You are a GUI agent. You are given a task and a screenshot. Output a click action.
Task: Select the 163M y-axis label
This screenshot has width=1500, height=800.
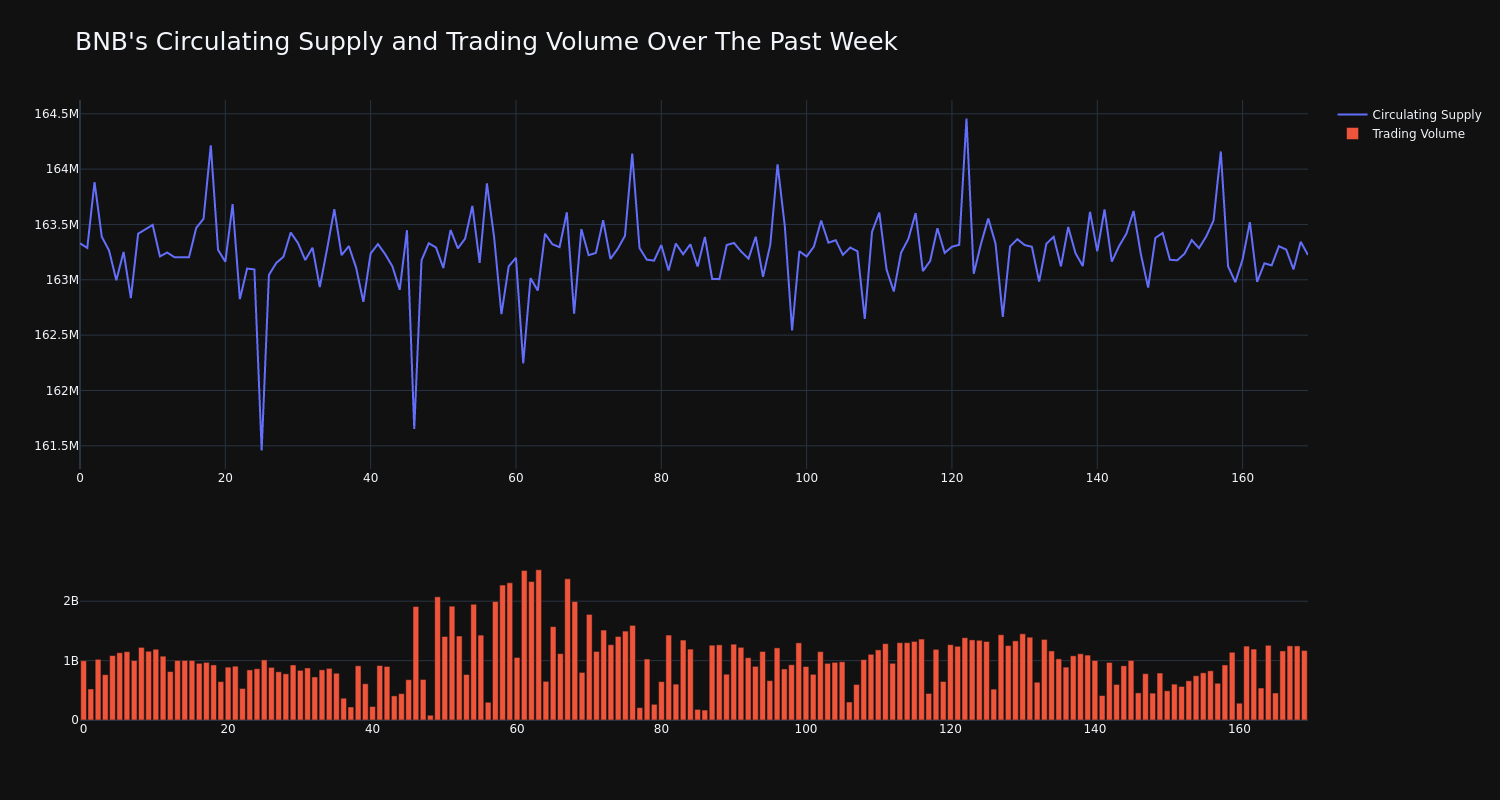coord(62,280)
